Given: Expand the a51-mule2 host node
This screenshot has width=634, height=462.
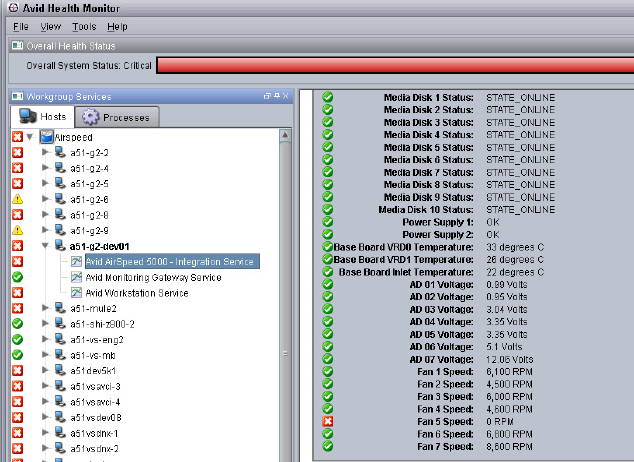Looking at the screenshot, I should [45, 308].
